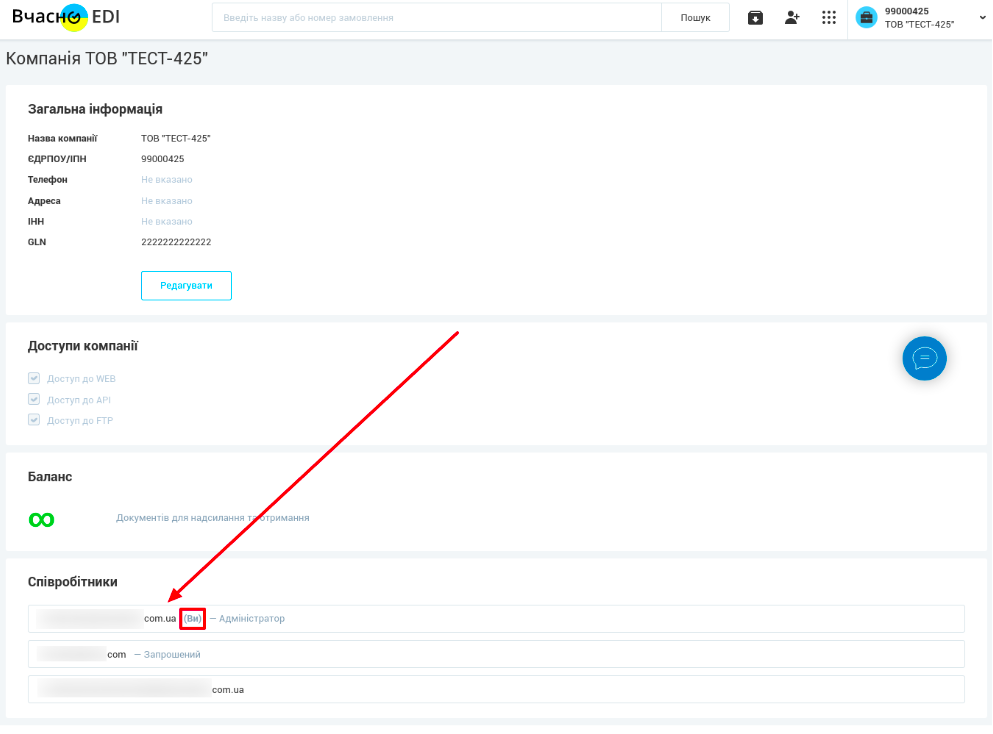Click the Документів для надсилання та отримання text

212,518
